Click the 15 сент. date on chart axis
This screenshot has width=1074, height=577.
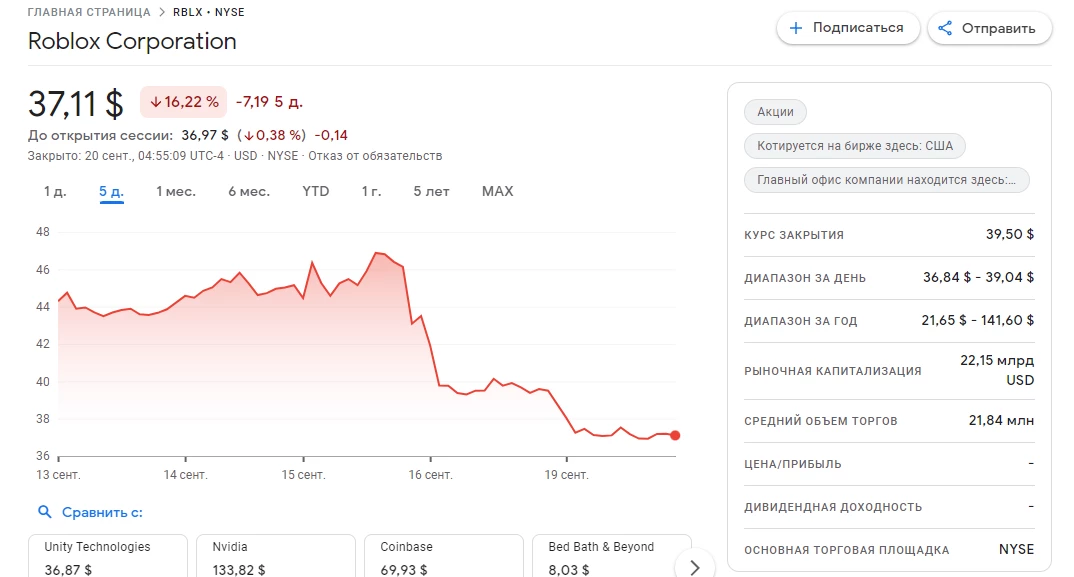(303, 475)
